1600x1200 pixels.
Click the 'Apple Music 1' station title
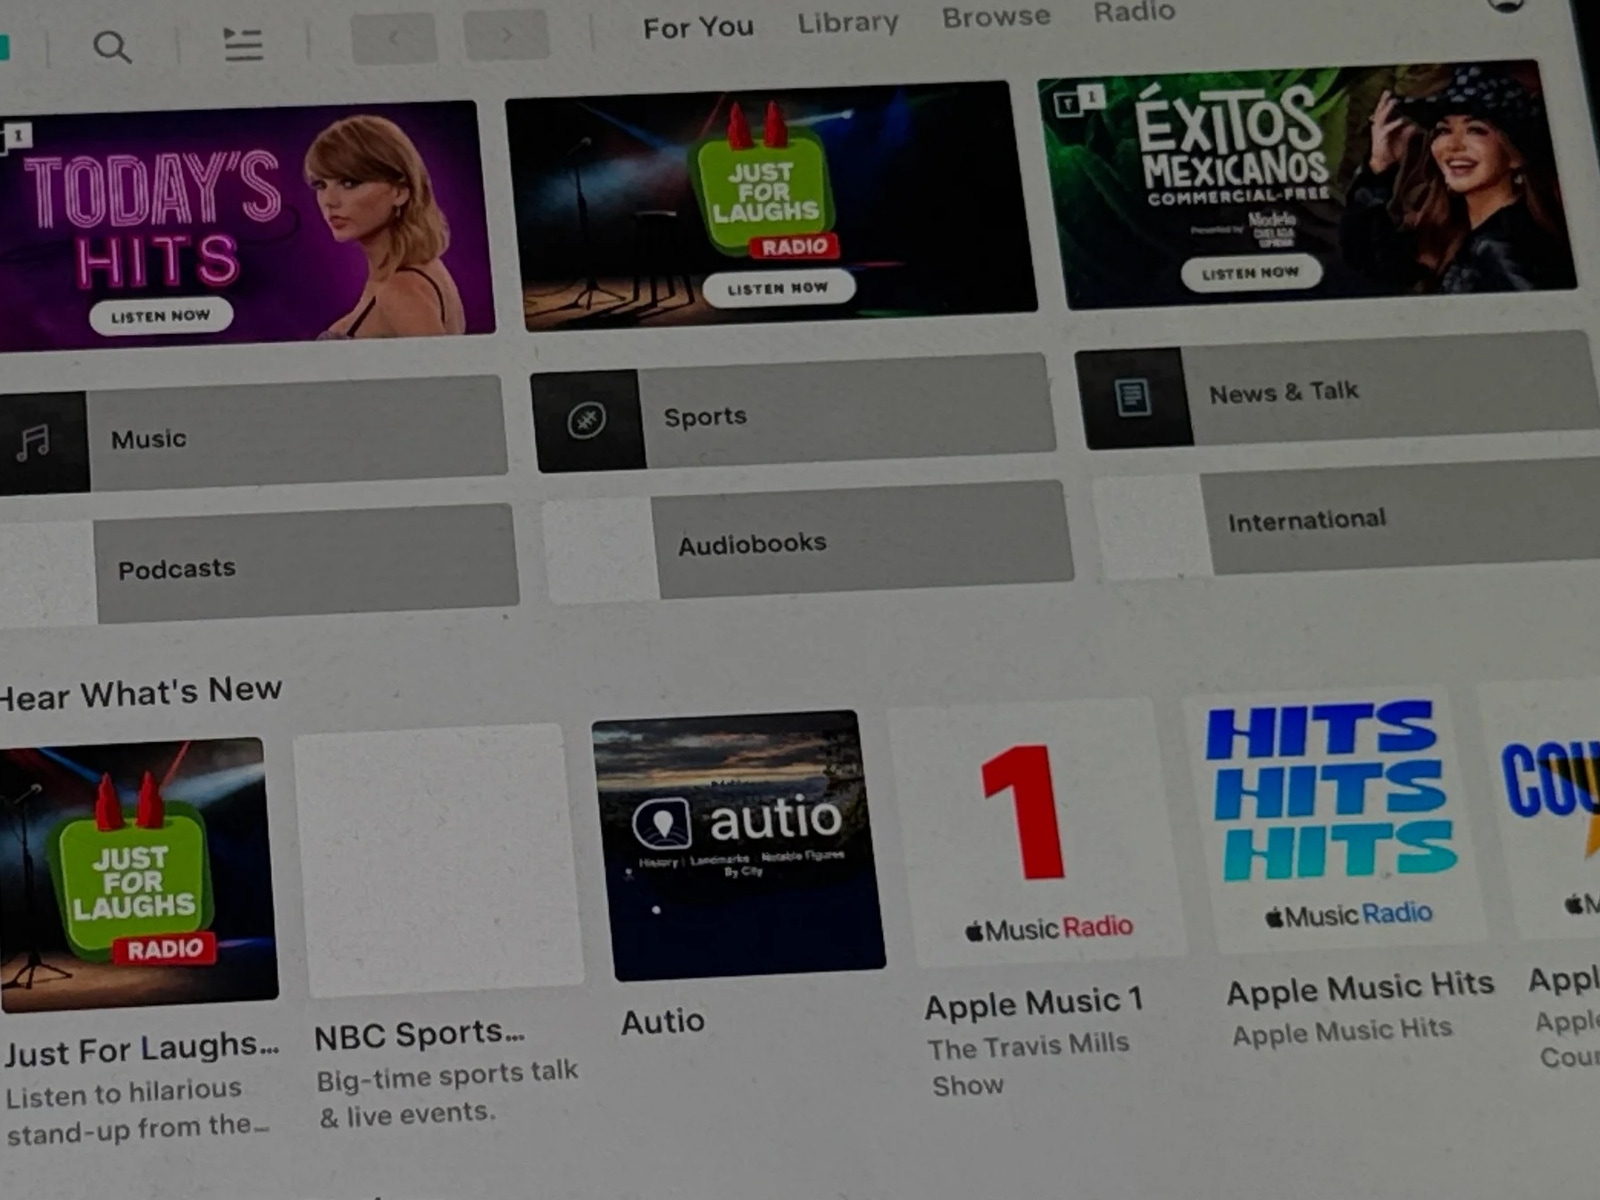coord(1034,1004)
